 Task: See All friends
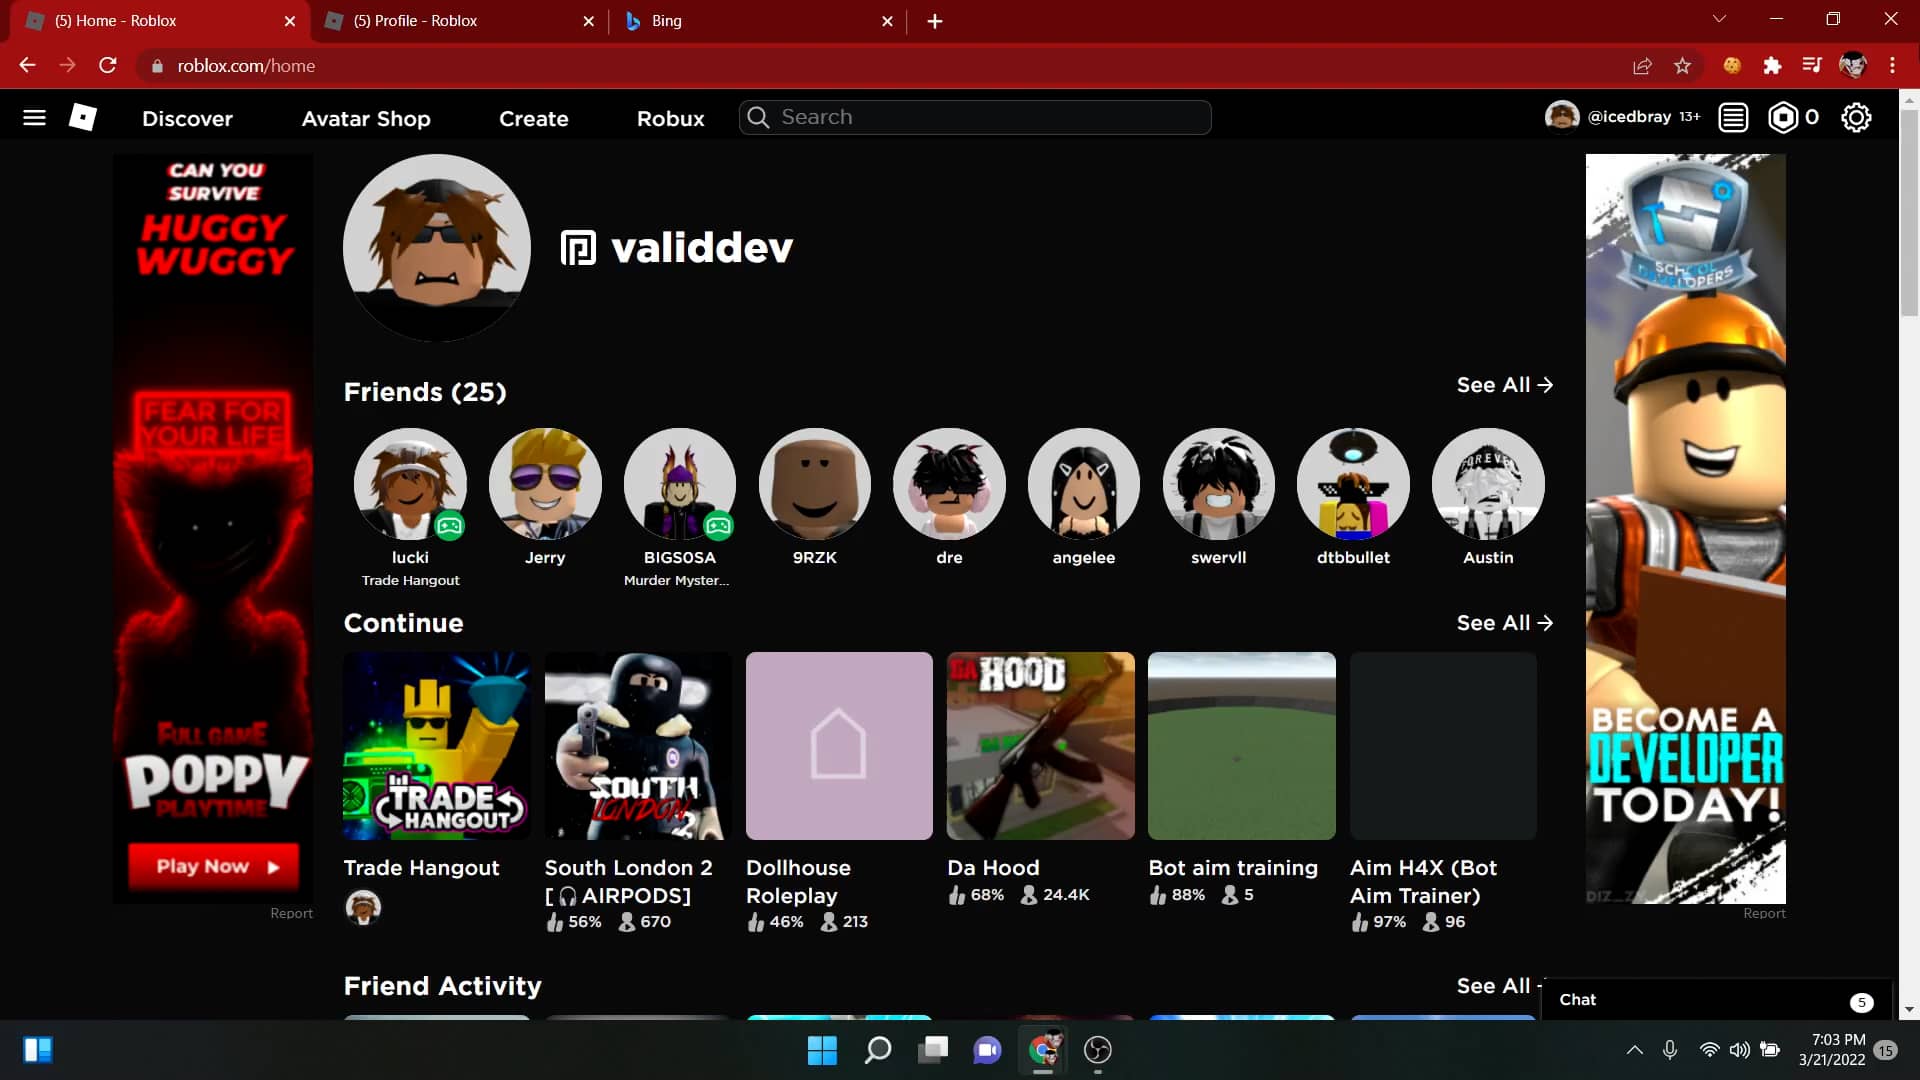1505,385
